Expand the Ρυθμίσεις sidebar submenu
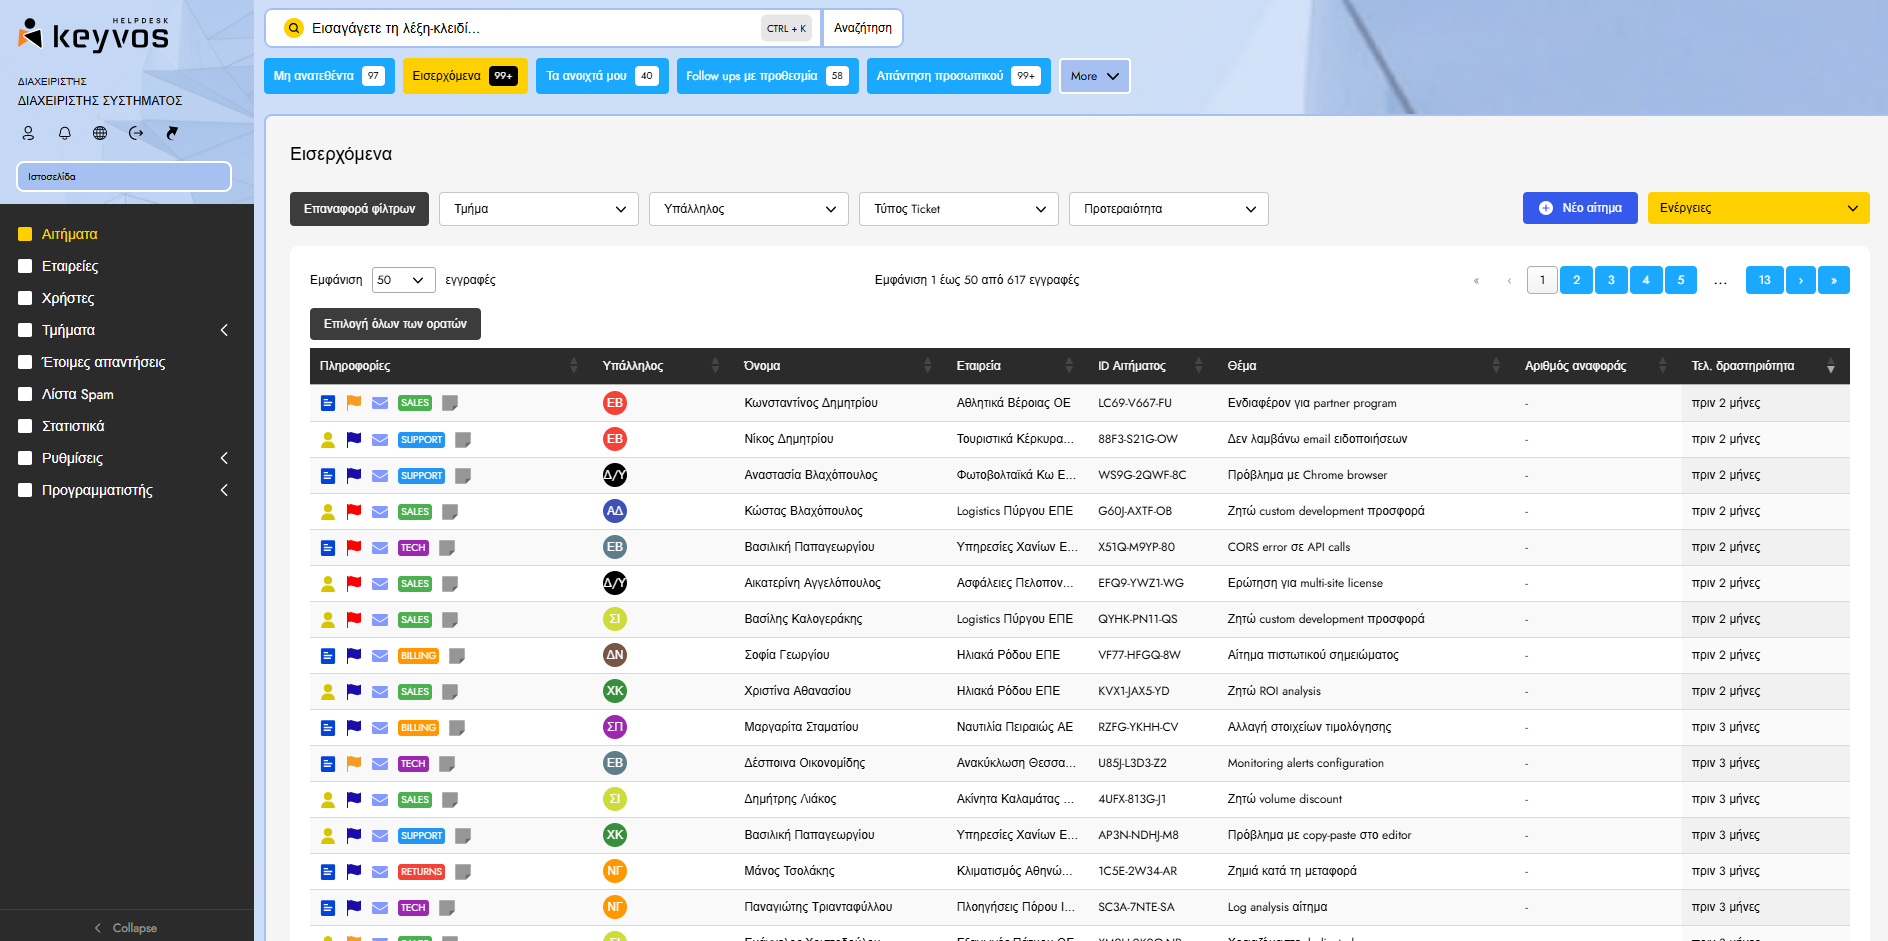The width and height of the screenshot is (1888, 941). 224,458
